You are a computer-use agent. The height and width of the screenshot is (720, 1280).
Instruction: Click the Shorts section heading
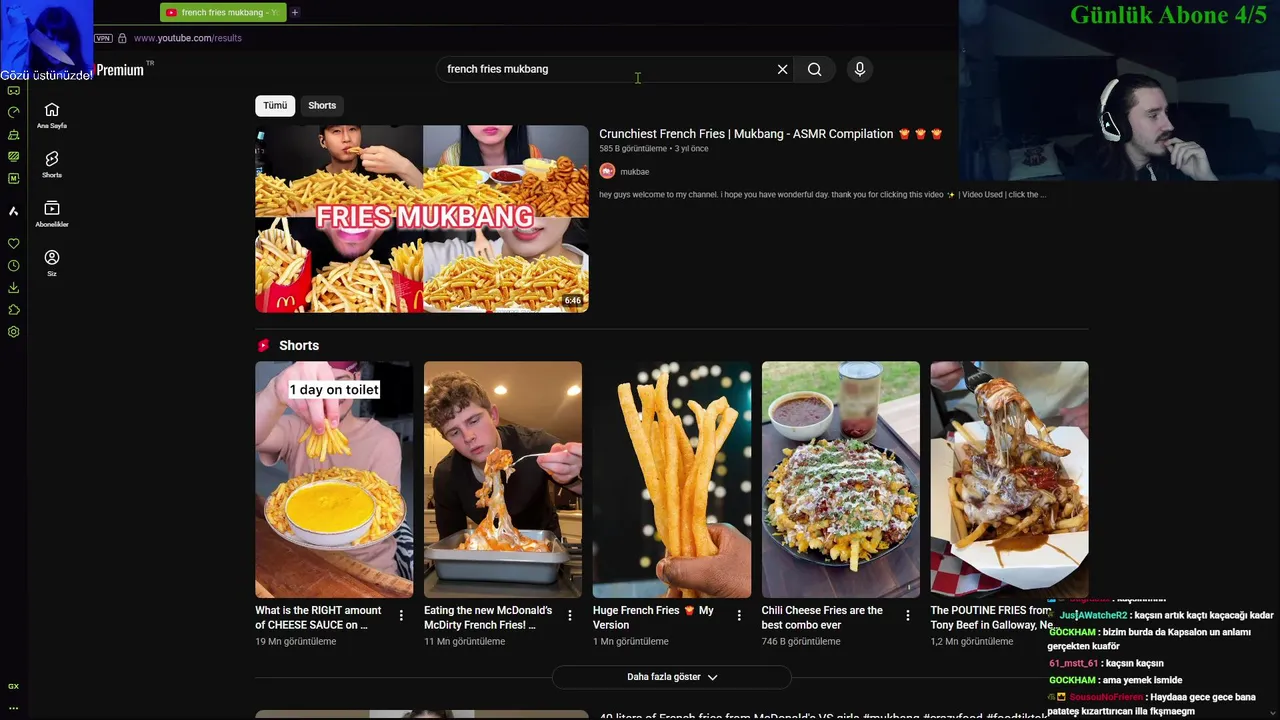(299, 345)
